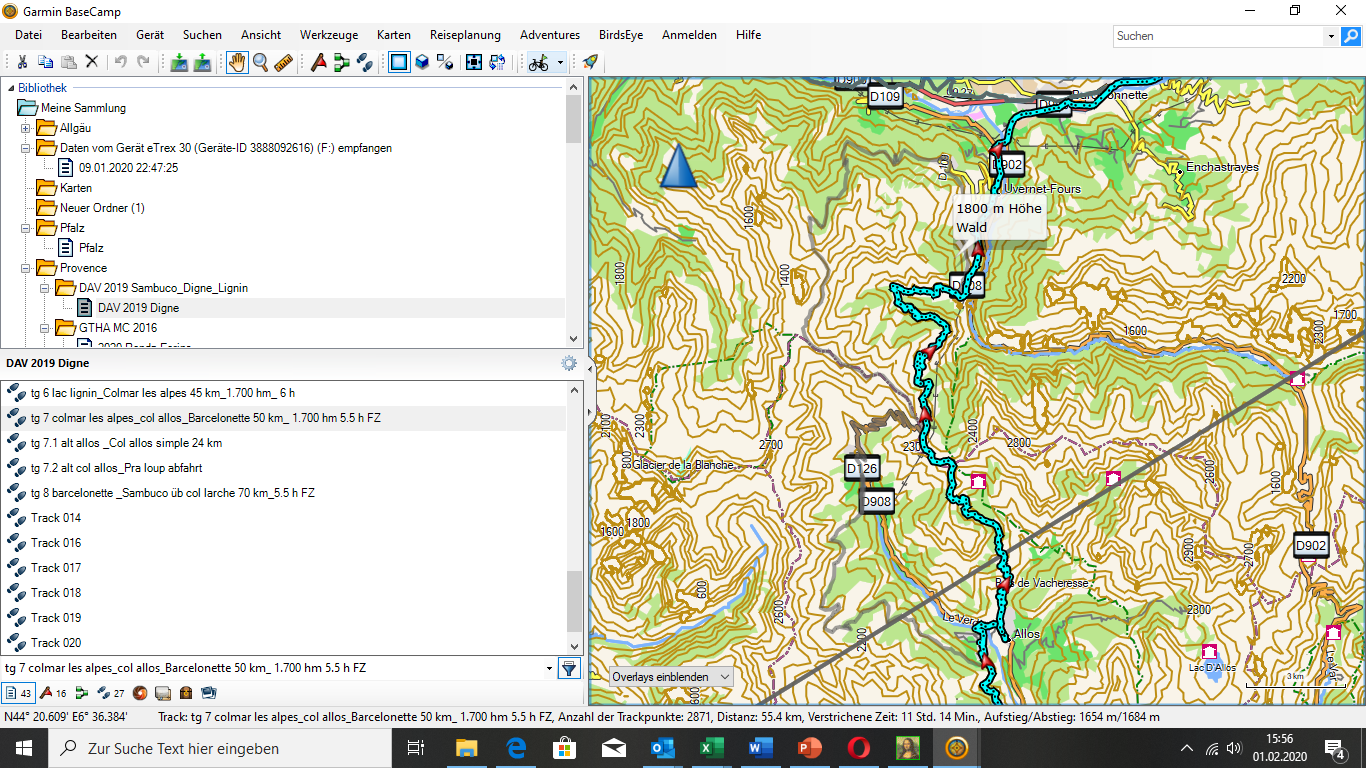Click the Undo arrow icon
The width and height of the screenshot is (1366, 768).
pyautogui.click(x=121, y=62)
